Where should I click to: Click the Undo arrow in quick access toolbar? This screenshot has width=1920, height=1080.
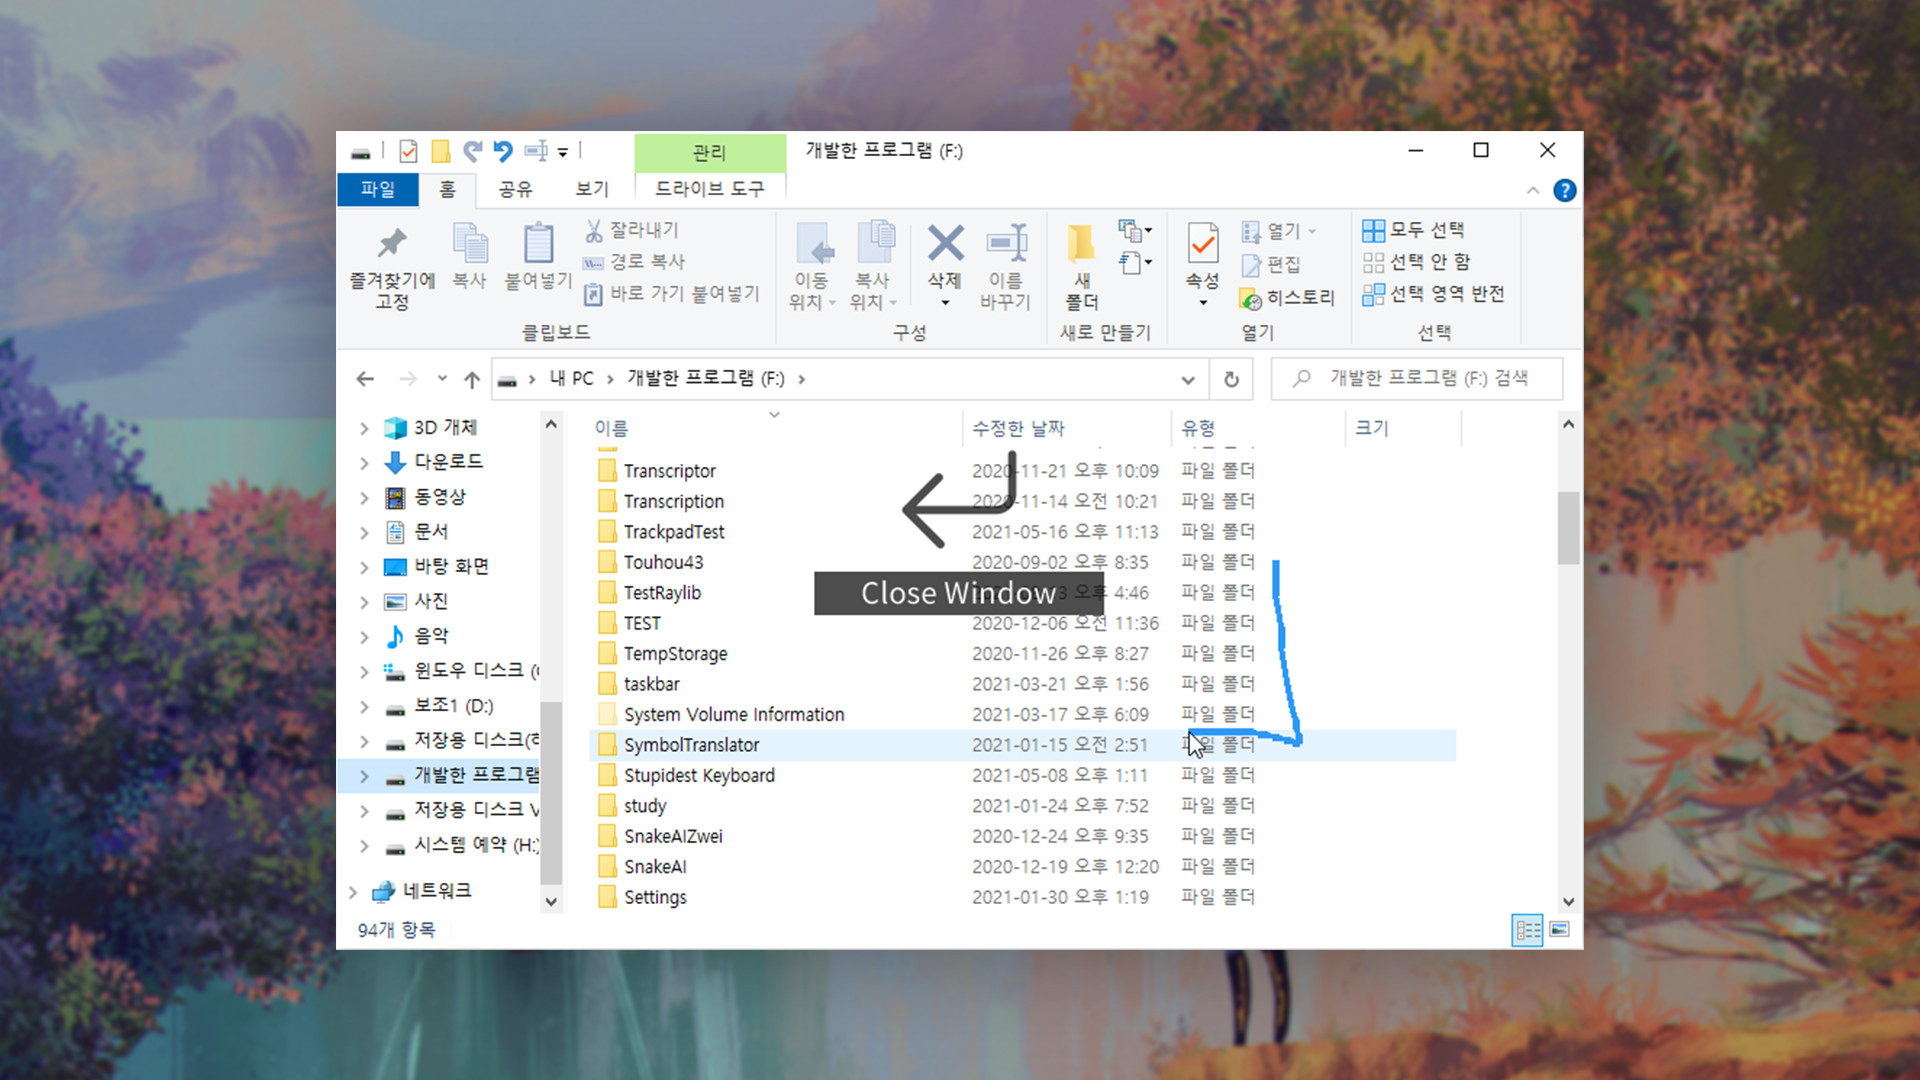point(503,151)
